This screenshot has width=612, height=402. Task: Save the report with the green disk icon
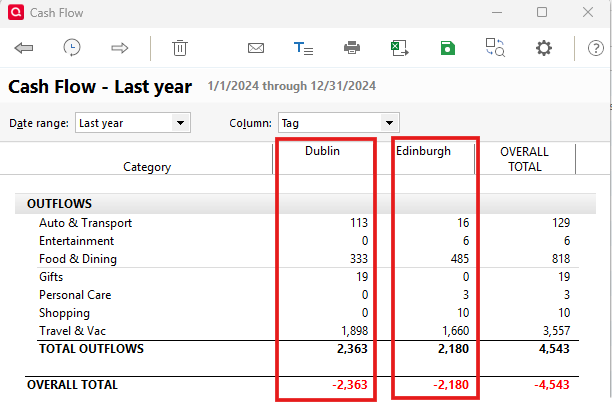point(448,48)
